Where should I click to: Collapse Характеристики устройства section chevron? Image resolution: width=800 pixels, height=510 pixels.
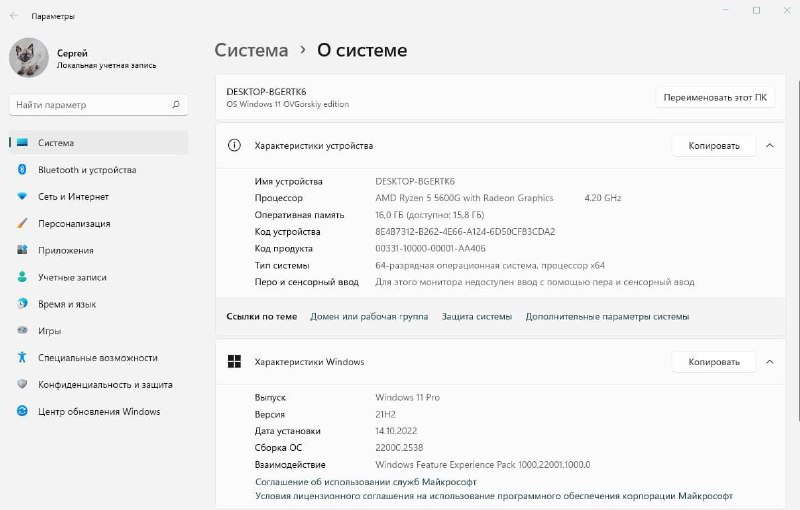click(769, 146)
